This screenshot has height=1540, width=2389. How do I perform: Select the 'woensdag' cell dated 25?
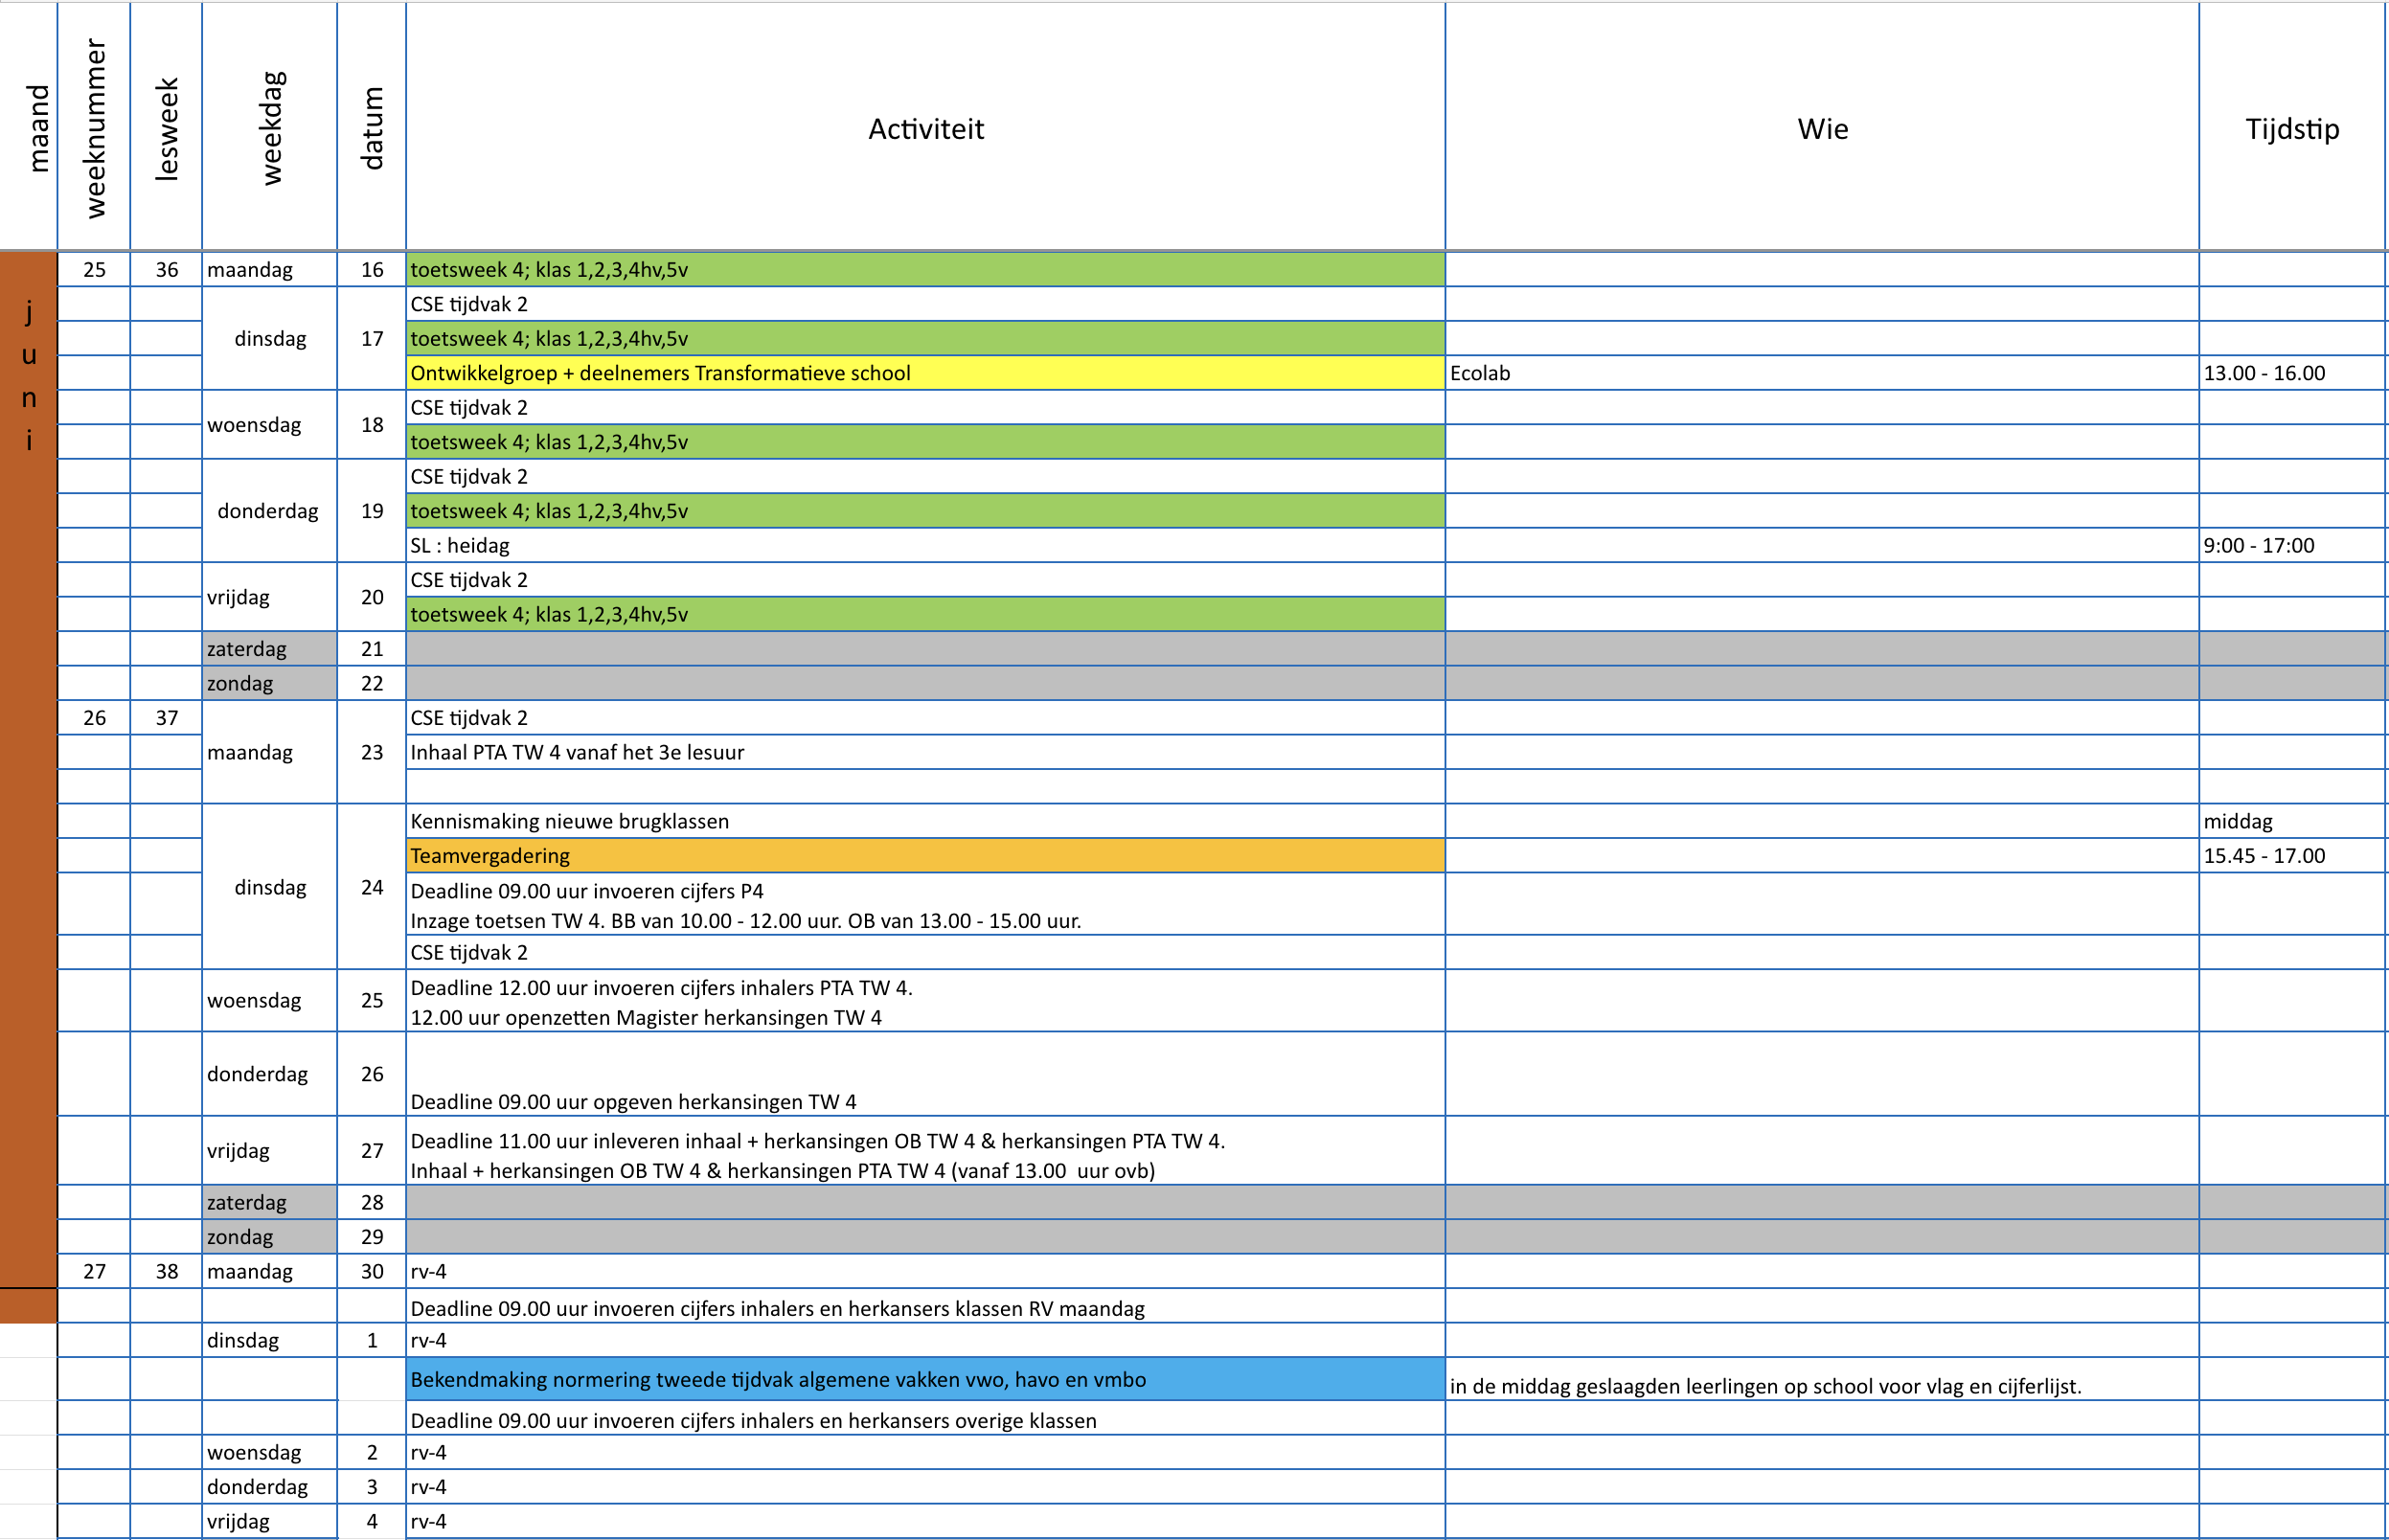tap(270, 1001)
